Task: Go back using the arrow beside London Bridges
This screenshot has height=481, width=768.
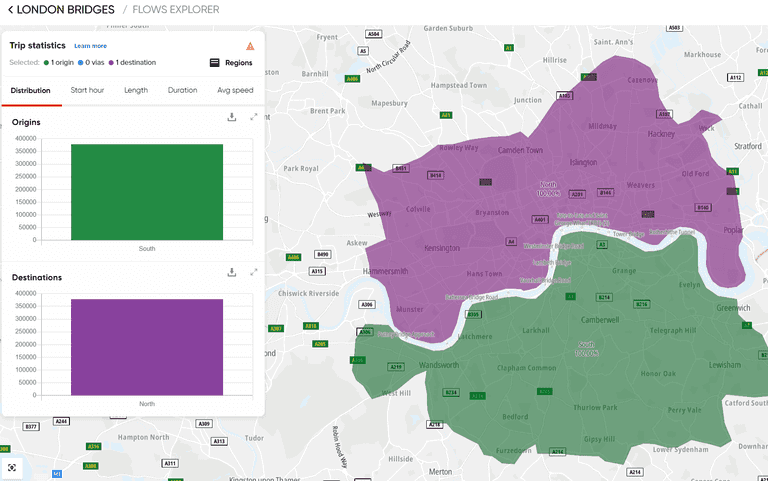Action: coord(10,10)
